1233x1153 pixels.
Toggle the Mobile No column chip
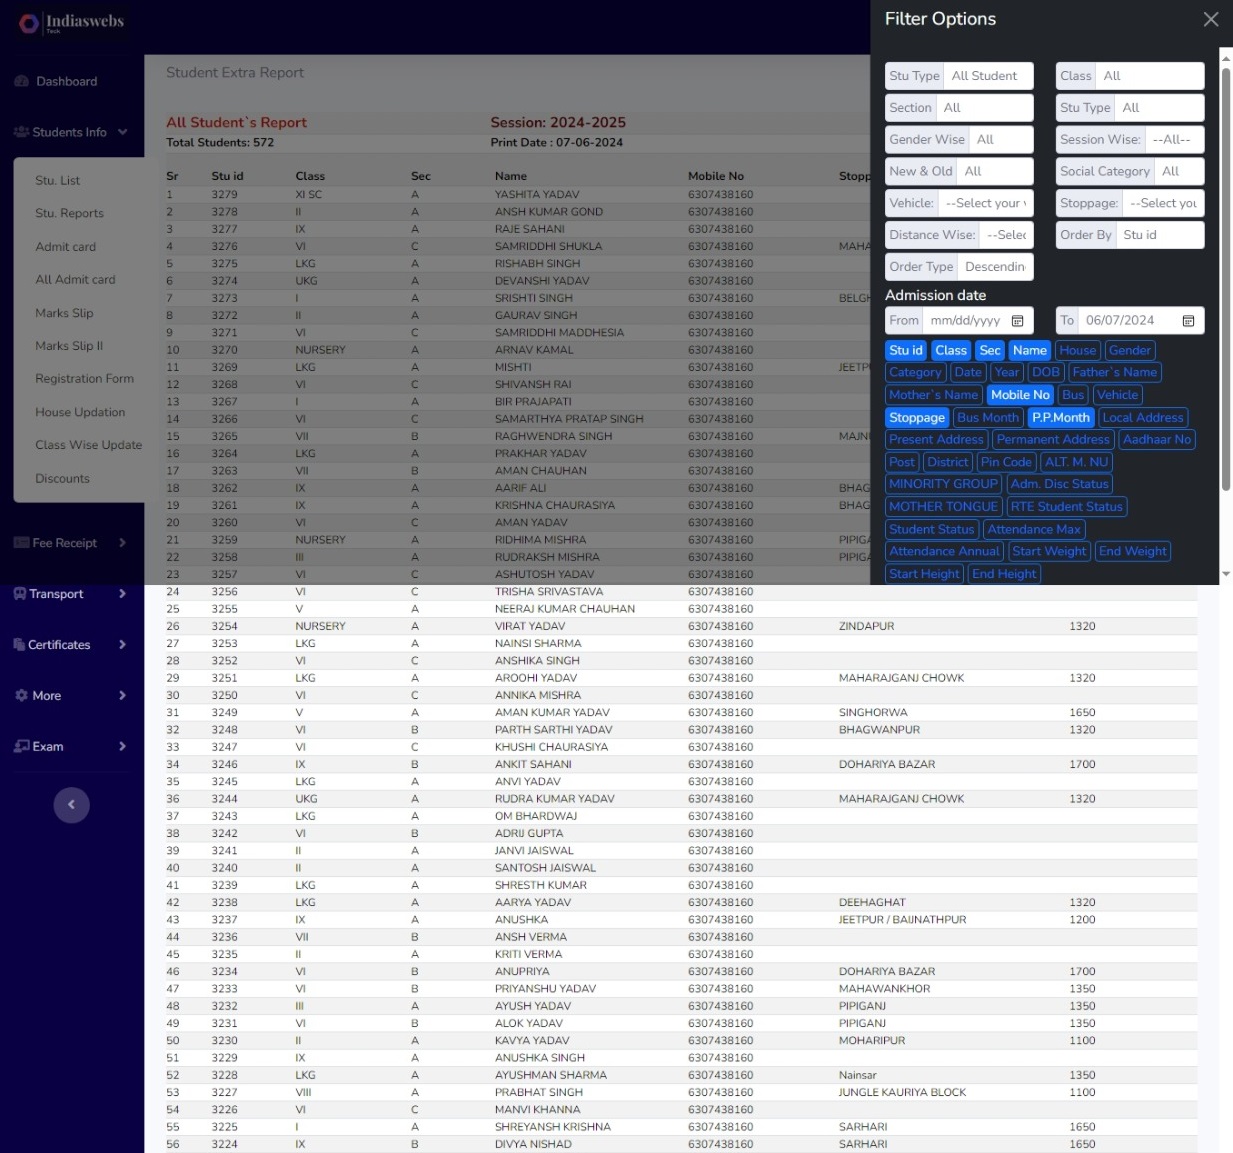click(1020, 395)
